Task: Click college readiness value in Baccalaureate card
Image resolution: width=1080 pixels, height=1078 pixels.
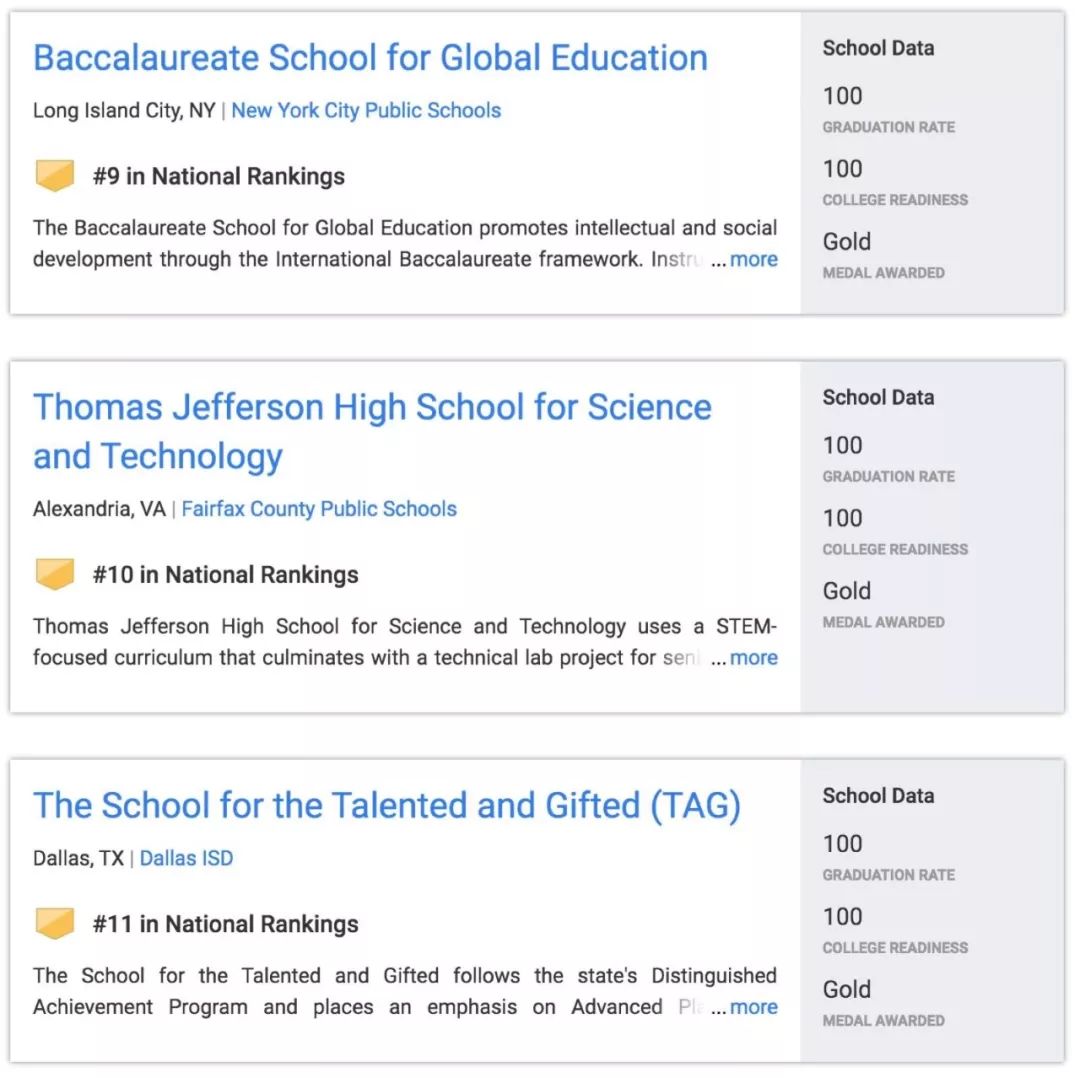Action: [x=842, y=169]
